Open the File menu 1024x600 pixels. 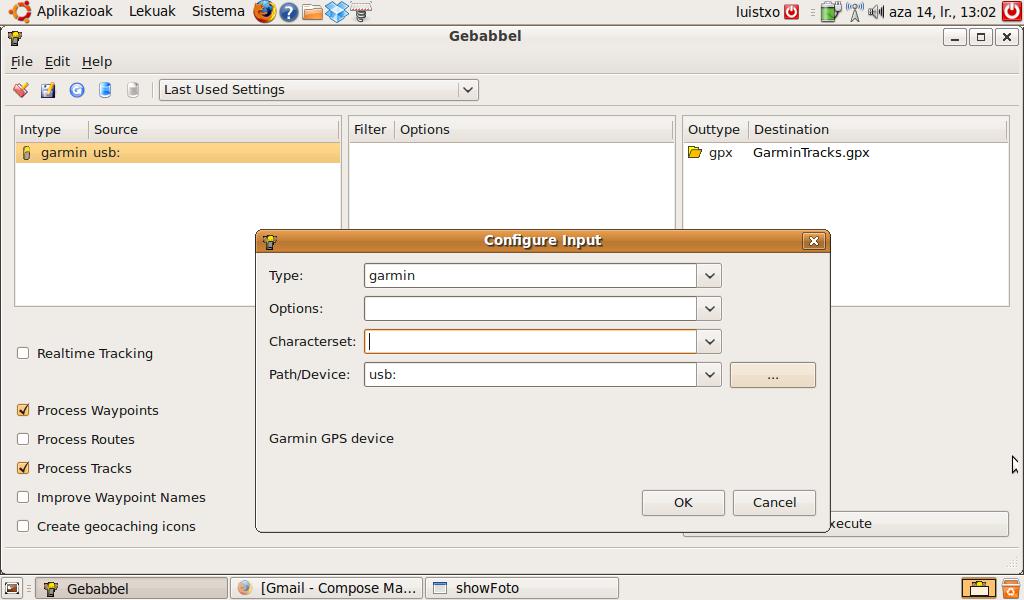tap(22, 61)
